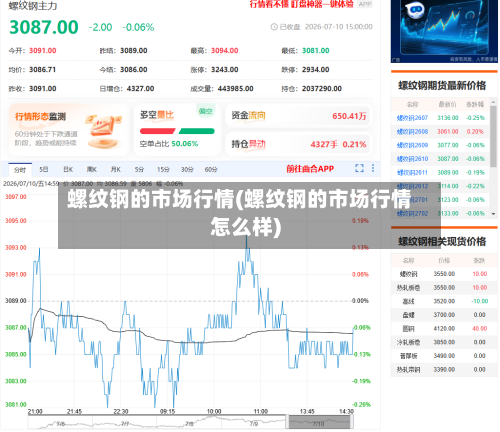
Task: Click the 最低 3081.00 value
Action: pos(315,50)
